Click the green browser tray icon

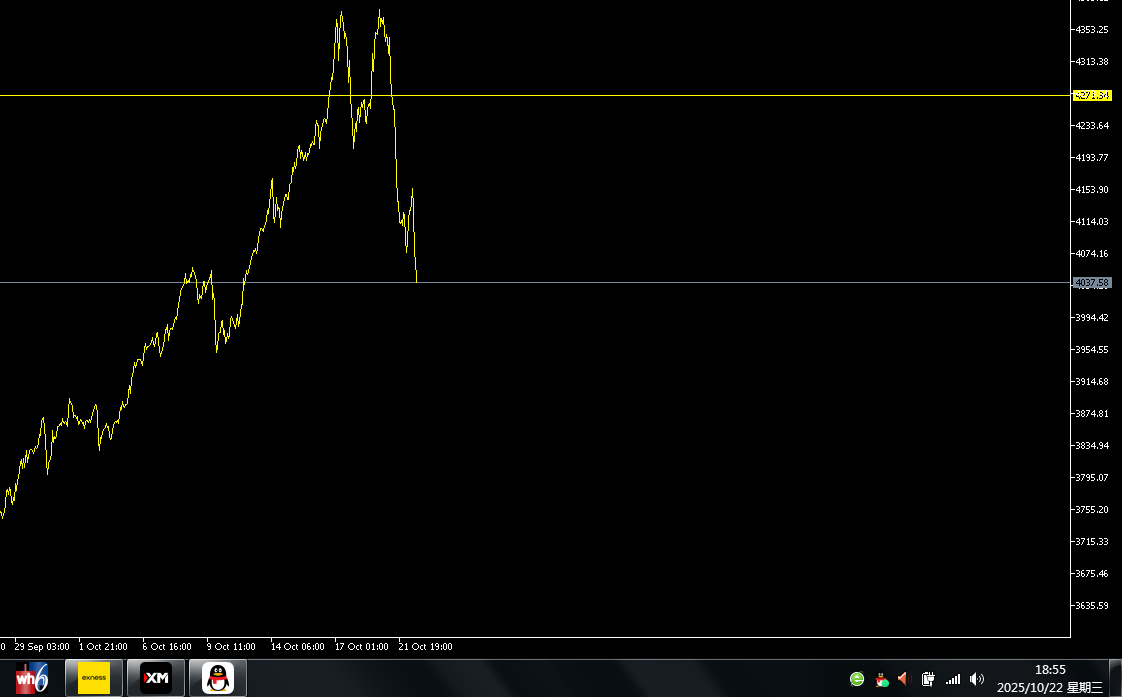[857, 679]
